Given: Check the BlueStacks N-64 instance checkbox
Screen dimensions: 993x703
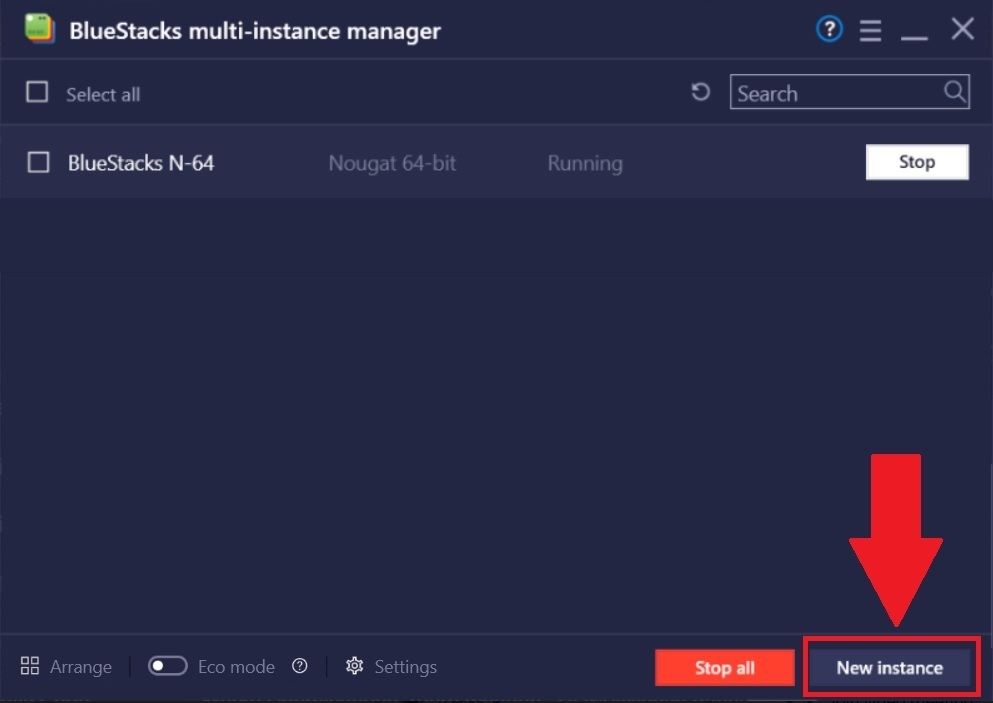Looking at the screenshot, I should (39, 162).
